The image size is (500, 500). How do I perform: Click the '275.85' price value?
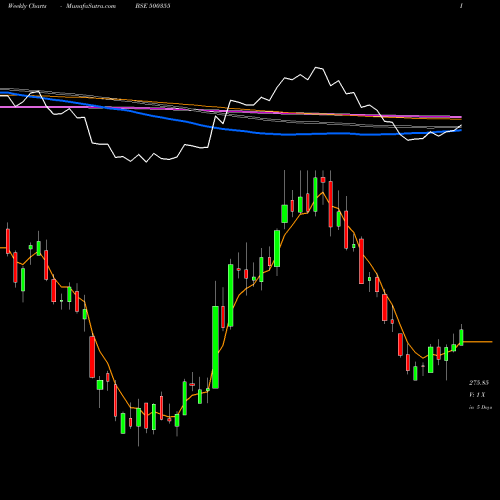point(479,383)
